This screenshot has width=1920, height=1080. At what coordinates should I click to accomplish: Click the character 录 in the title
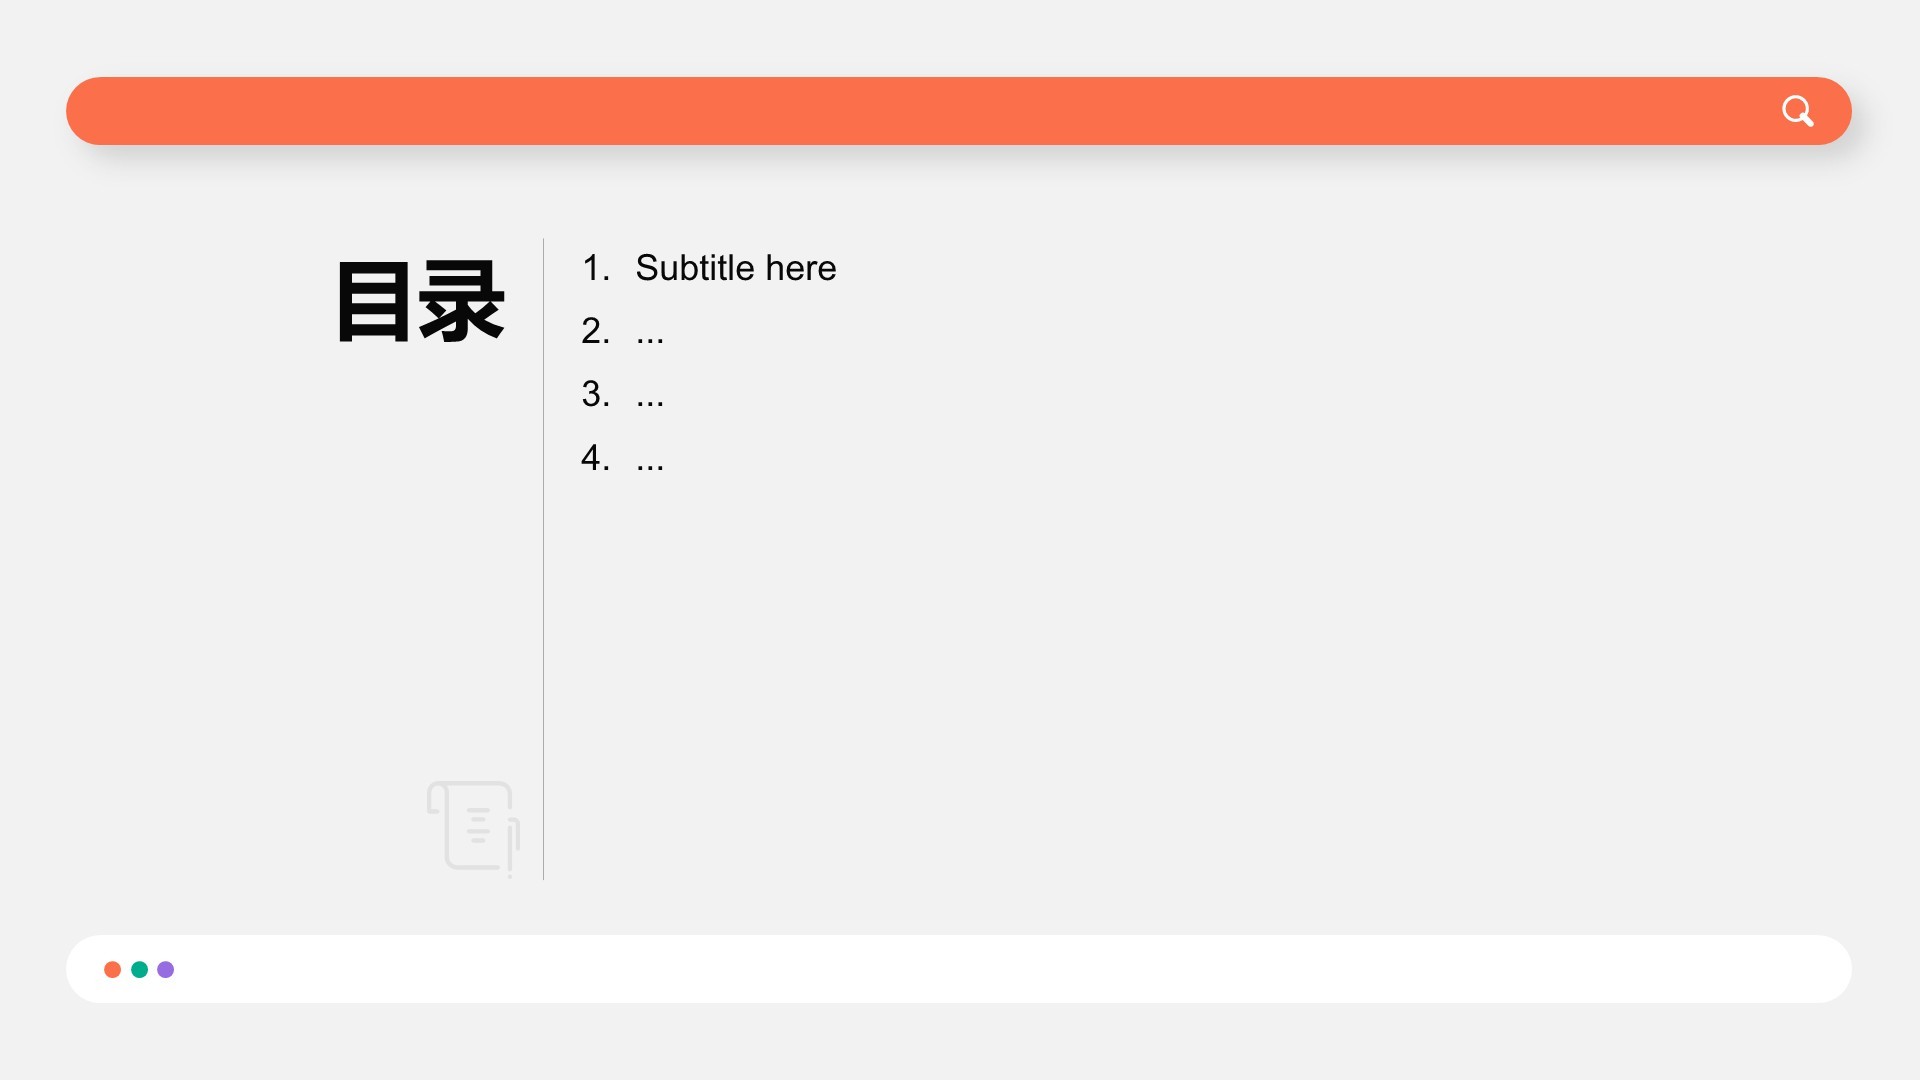(462, 301)
